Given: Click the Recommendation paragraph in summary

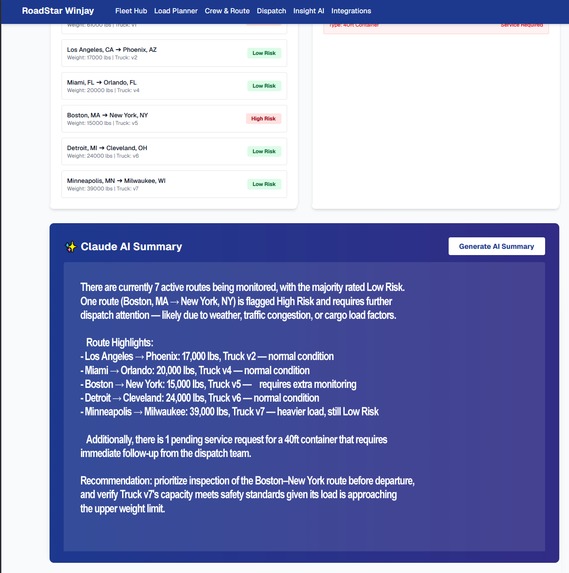Looking at the screenshot, I should [x=247, y=494].
